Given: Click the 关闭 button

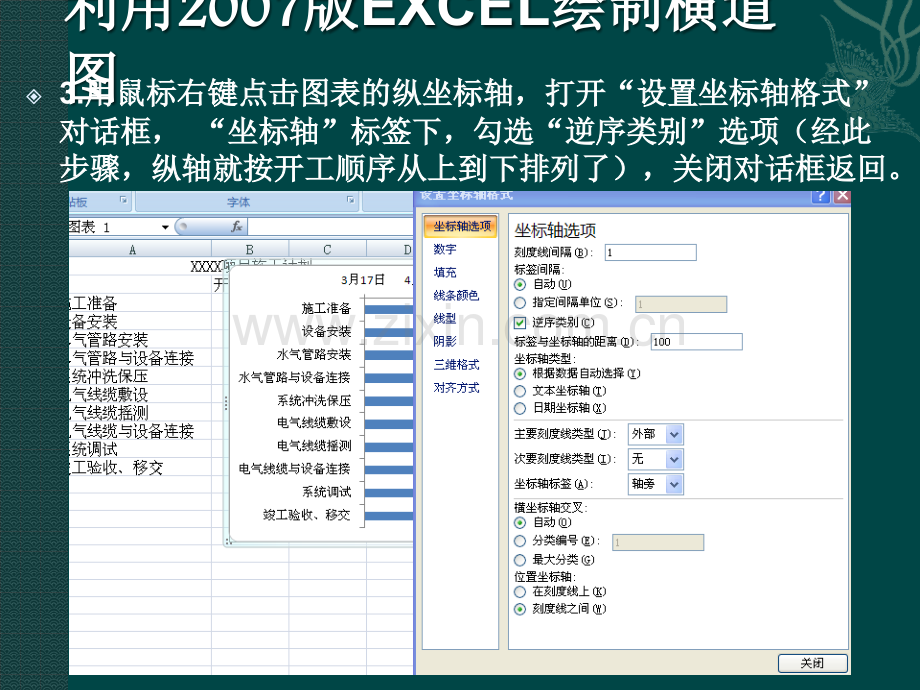Looking at the screenshot, I should click(x=813, y=663).
